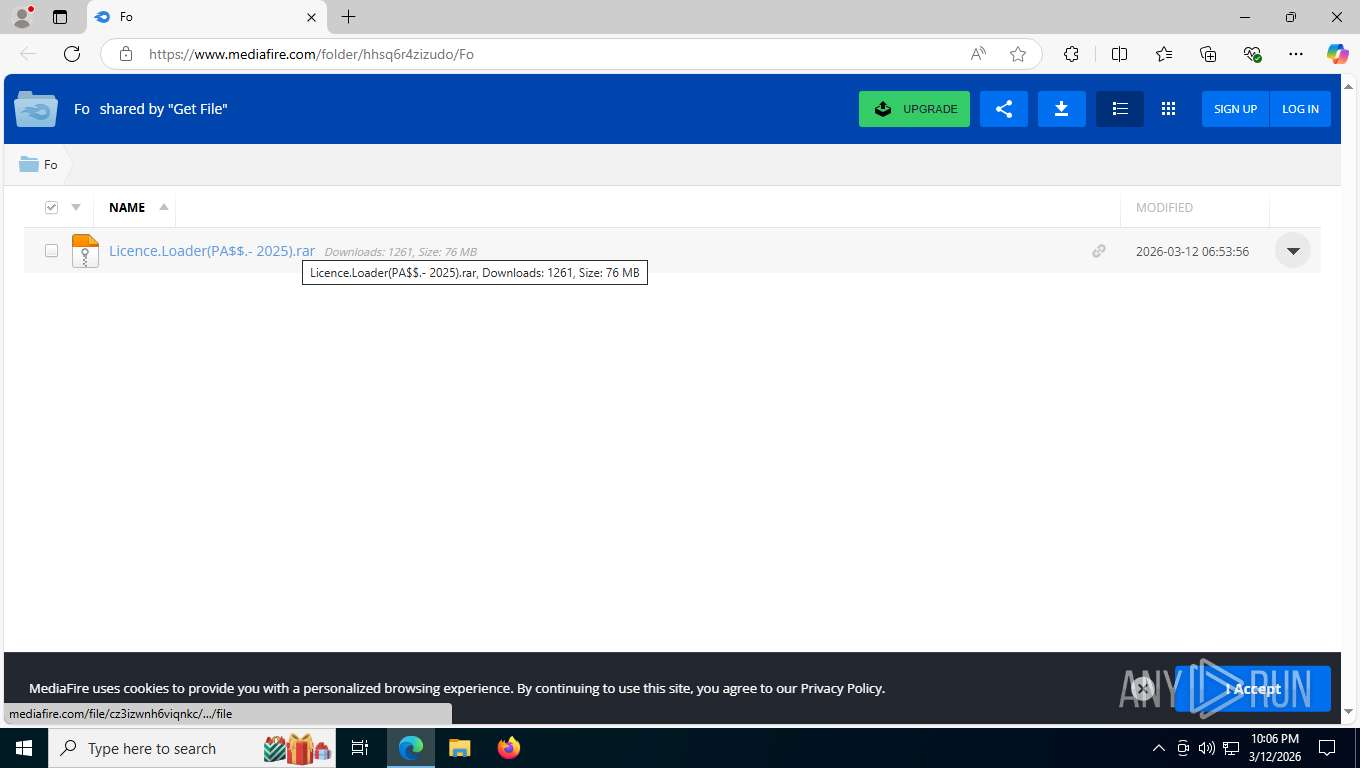
Task: Open the Fo breadcrumb folder
Action: point(39,164)
